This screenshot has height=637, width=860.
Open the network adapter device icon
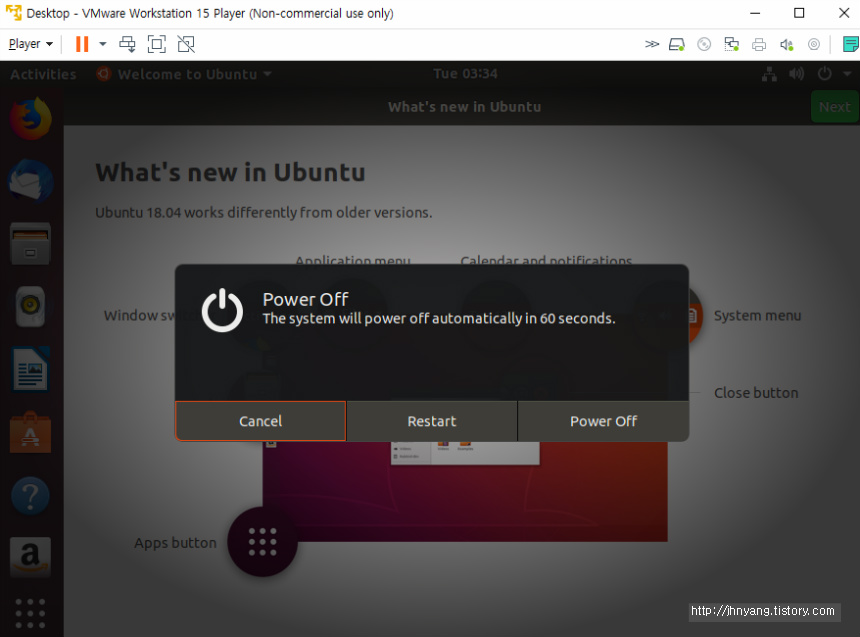coord(731,44)
